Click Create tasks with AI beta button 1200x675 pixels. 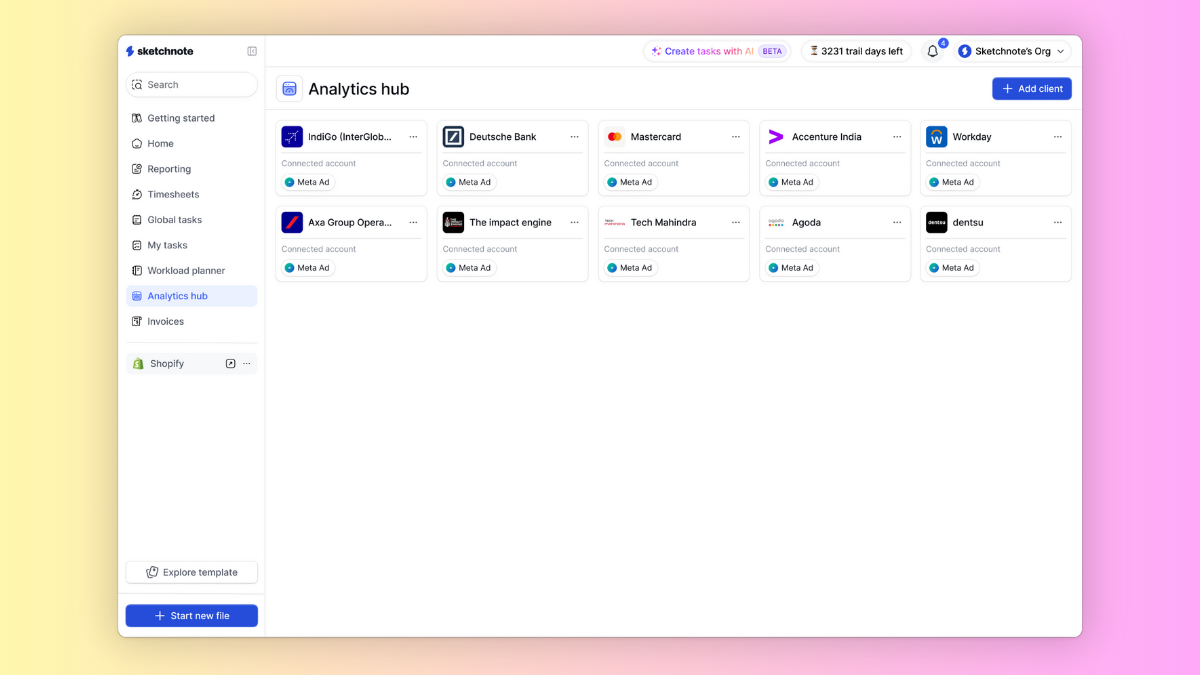[716, 51]
